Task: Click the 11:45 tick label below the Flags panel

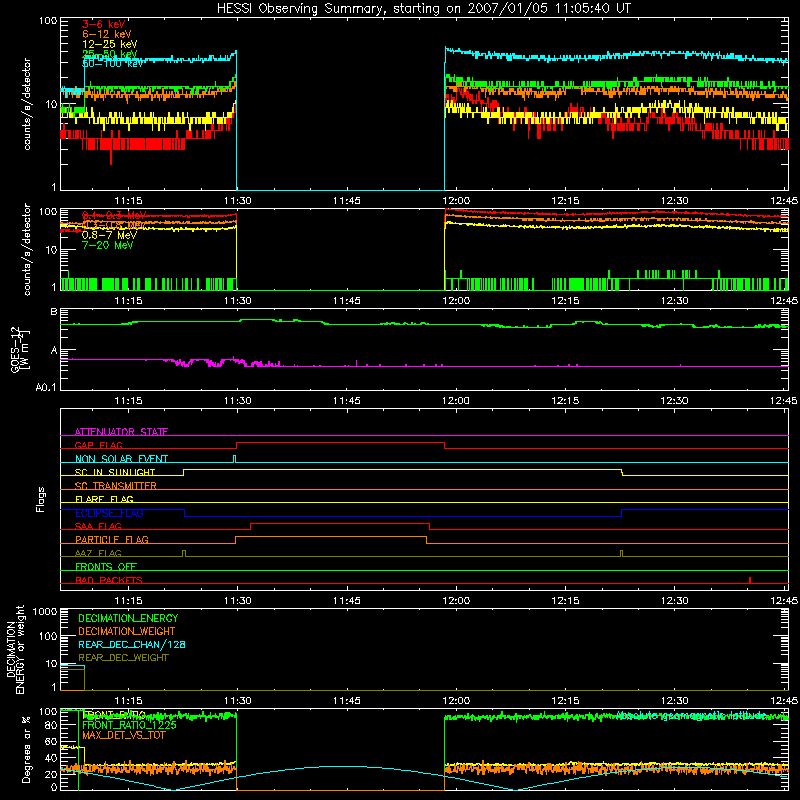Action: [346, 601]
